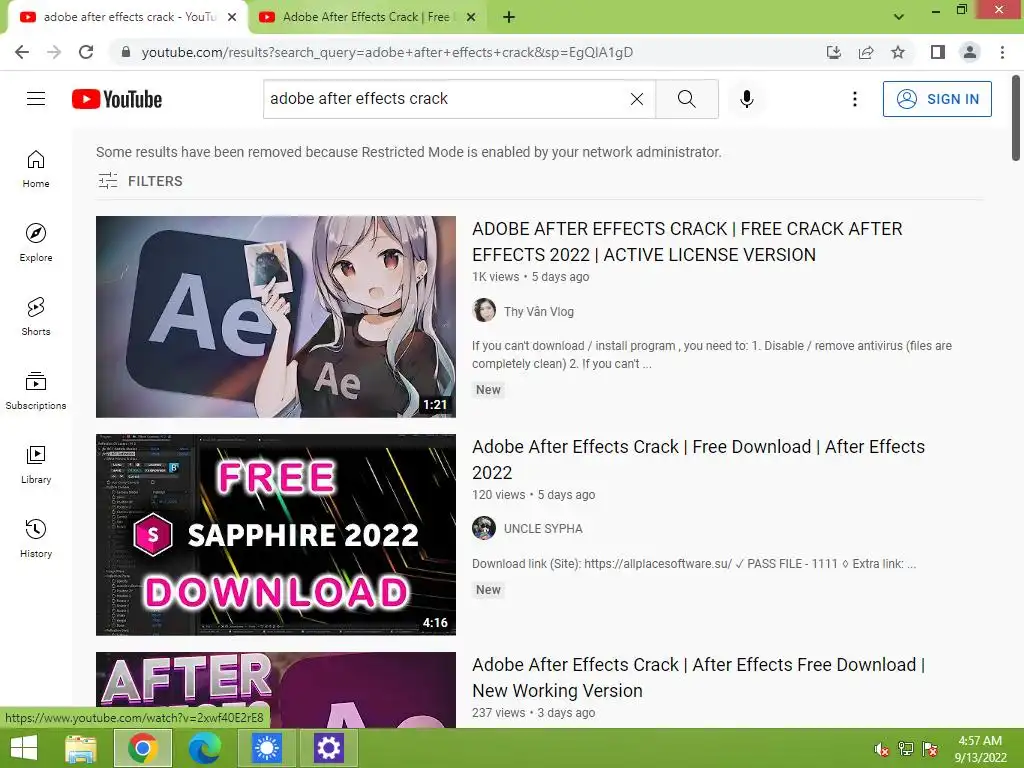Click '120 views • 5 days ago' text
1024x768 pixels.
coord(534,494)
